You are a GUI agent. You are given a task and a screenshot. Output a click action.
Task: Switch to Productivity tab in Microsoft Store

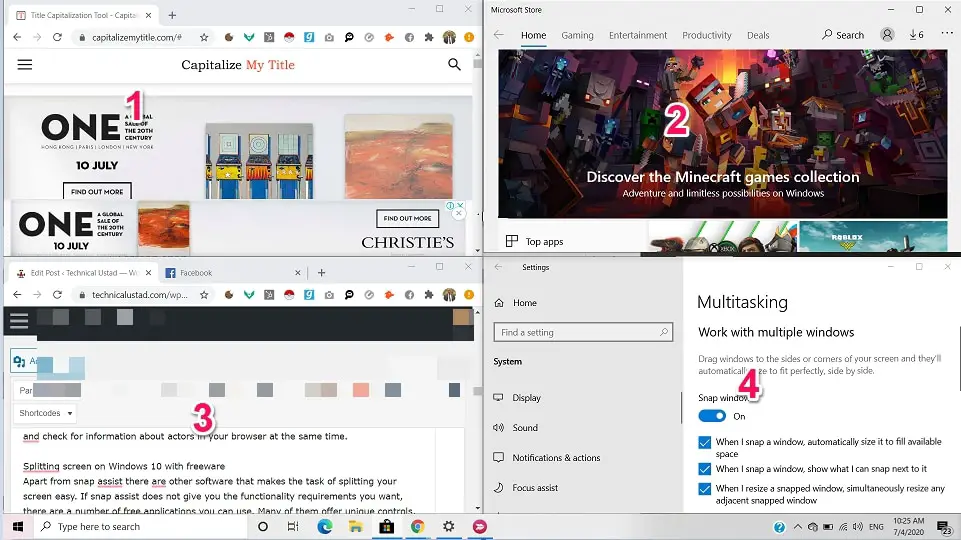pos(707,35)
